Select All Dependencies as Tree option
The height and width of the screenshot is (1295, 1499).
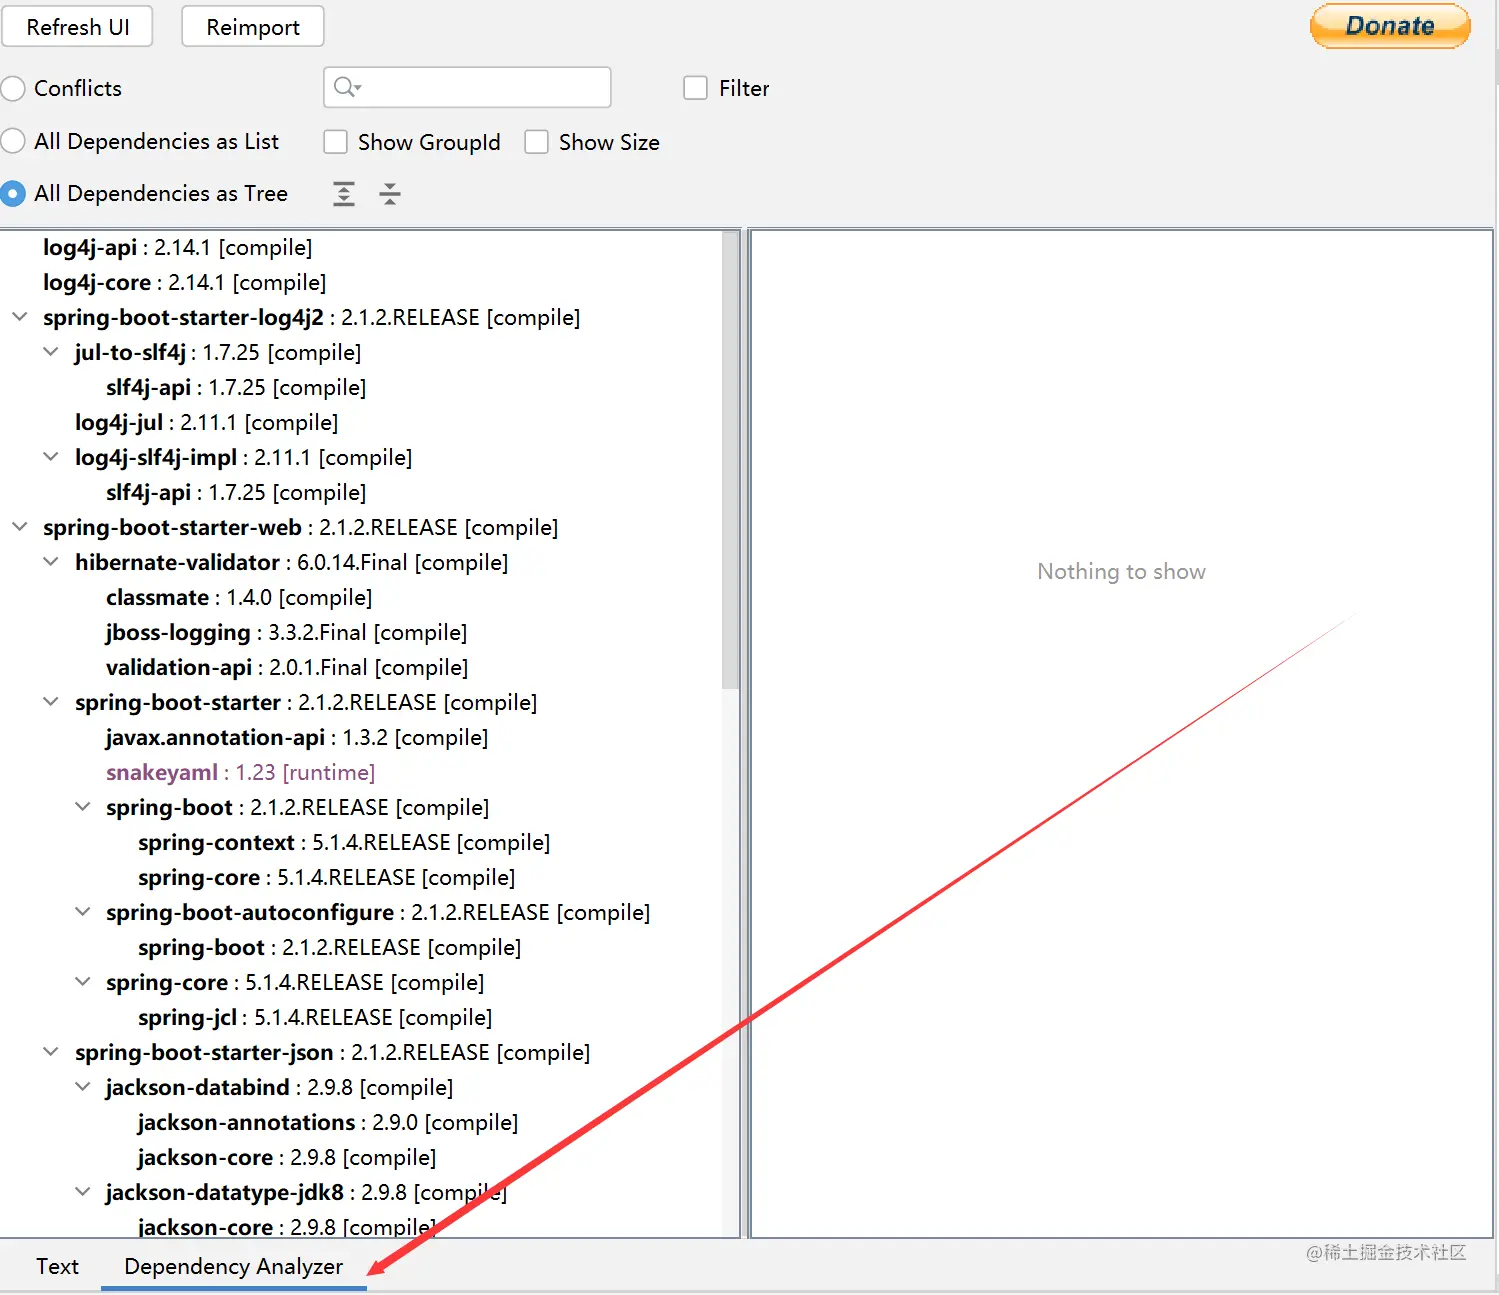coord(13,193)
